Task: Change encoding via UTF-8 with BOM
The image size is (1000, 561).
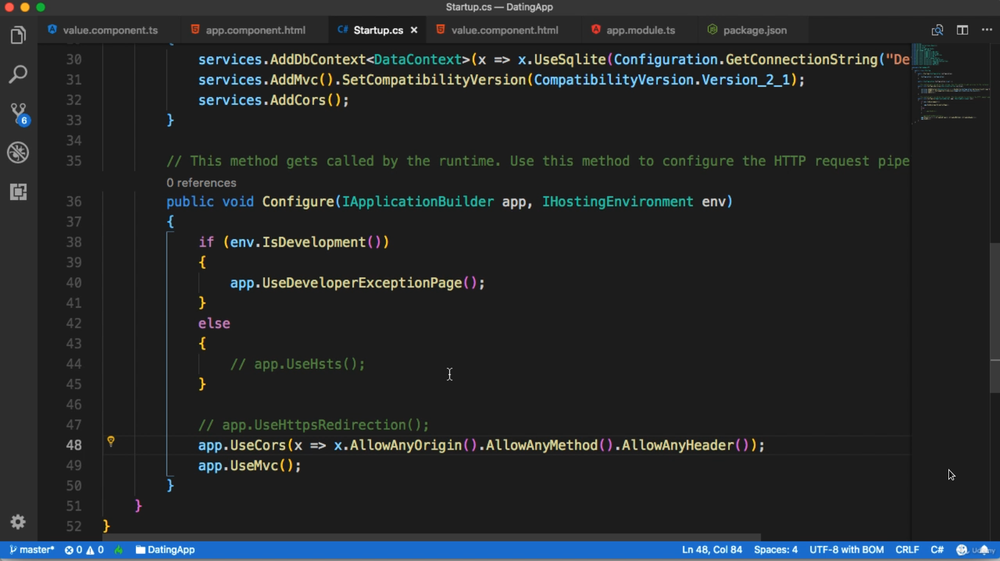Action: [x=846, y=550]
